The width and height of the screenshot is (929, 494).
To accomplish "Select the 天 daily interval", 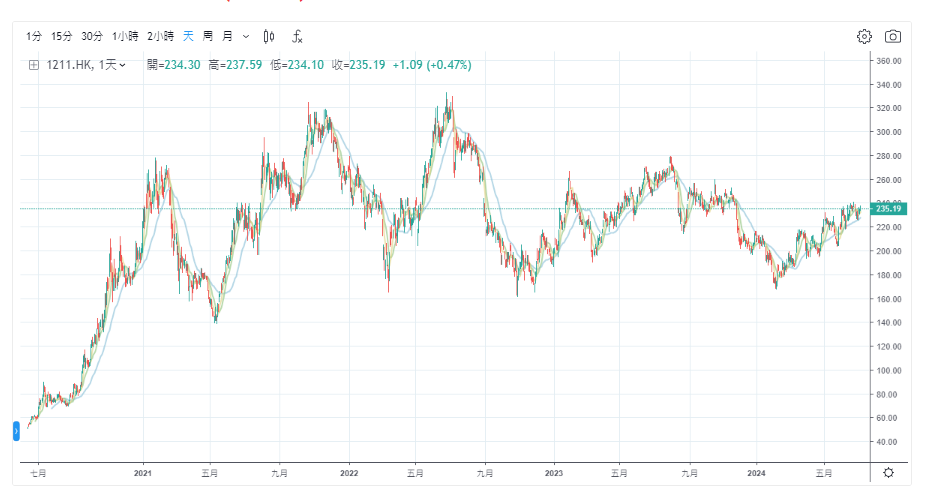I will click(188, 37).
